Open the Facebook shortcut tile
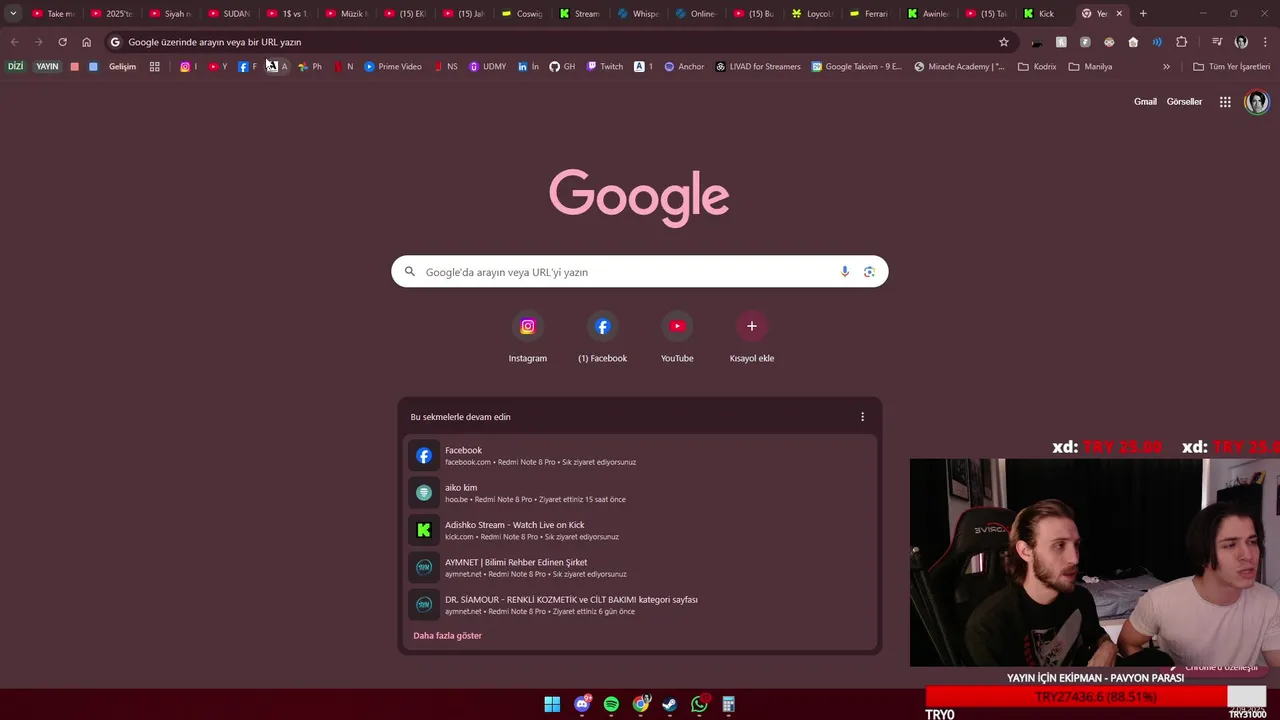Viewport: 1280px width, 720px height. 602,338
